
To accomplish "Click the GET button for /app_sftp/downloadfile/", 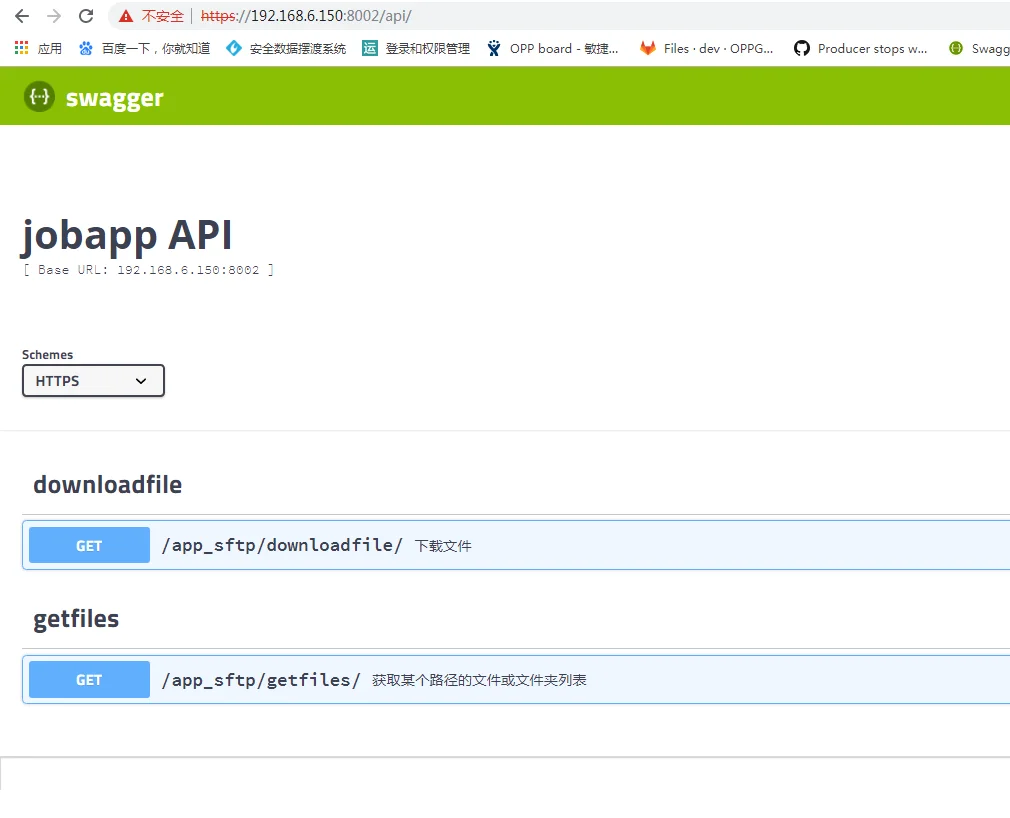I will click(90, 546).
